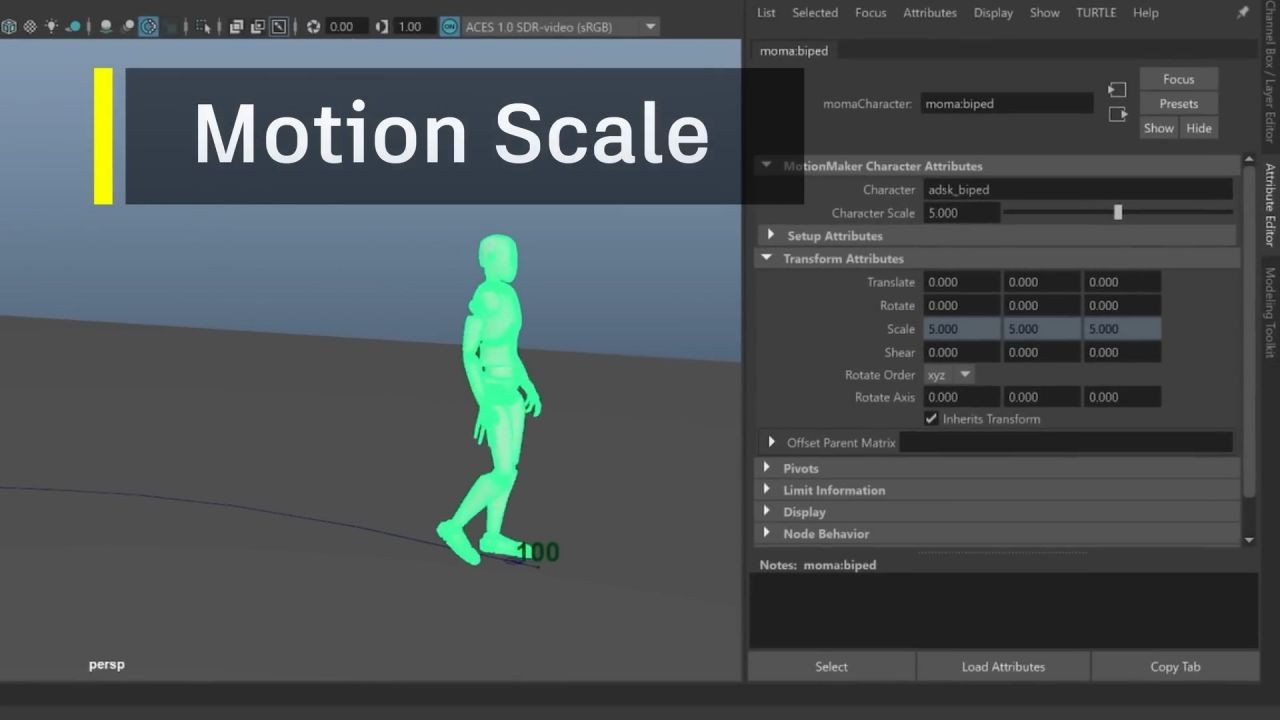Toggle the wireframe cube display icon
This screenshot has width=1280, height=720.
pyautogui.click(x=9, y=27)
